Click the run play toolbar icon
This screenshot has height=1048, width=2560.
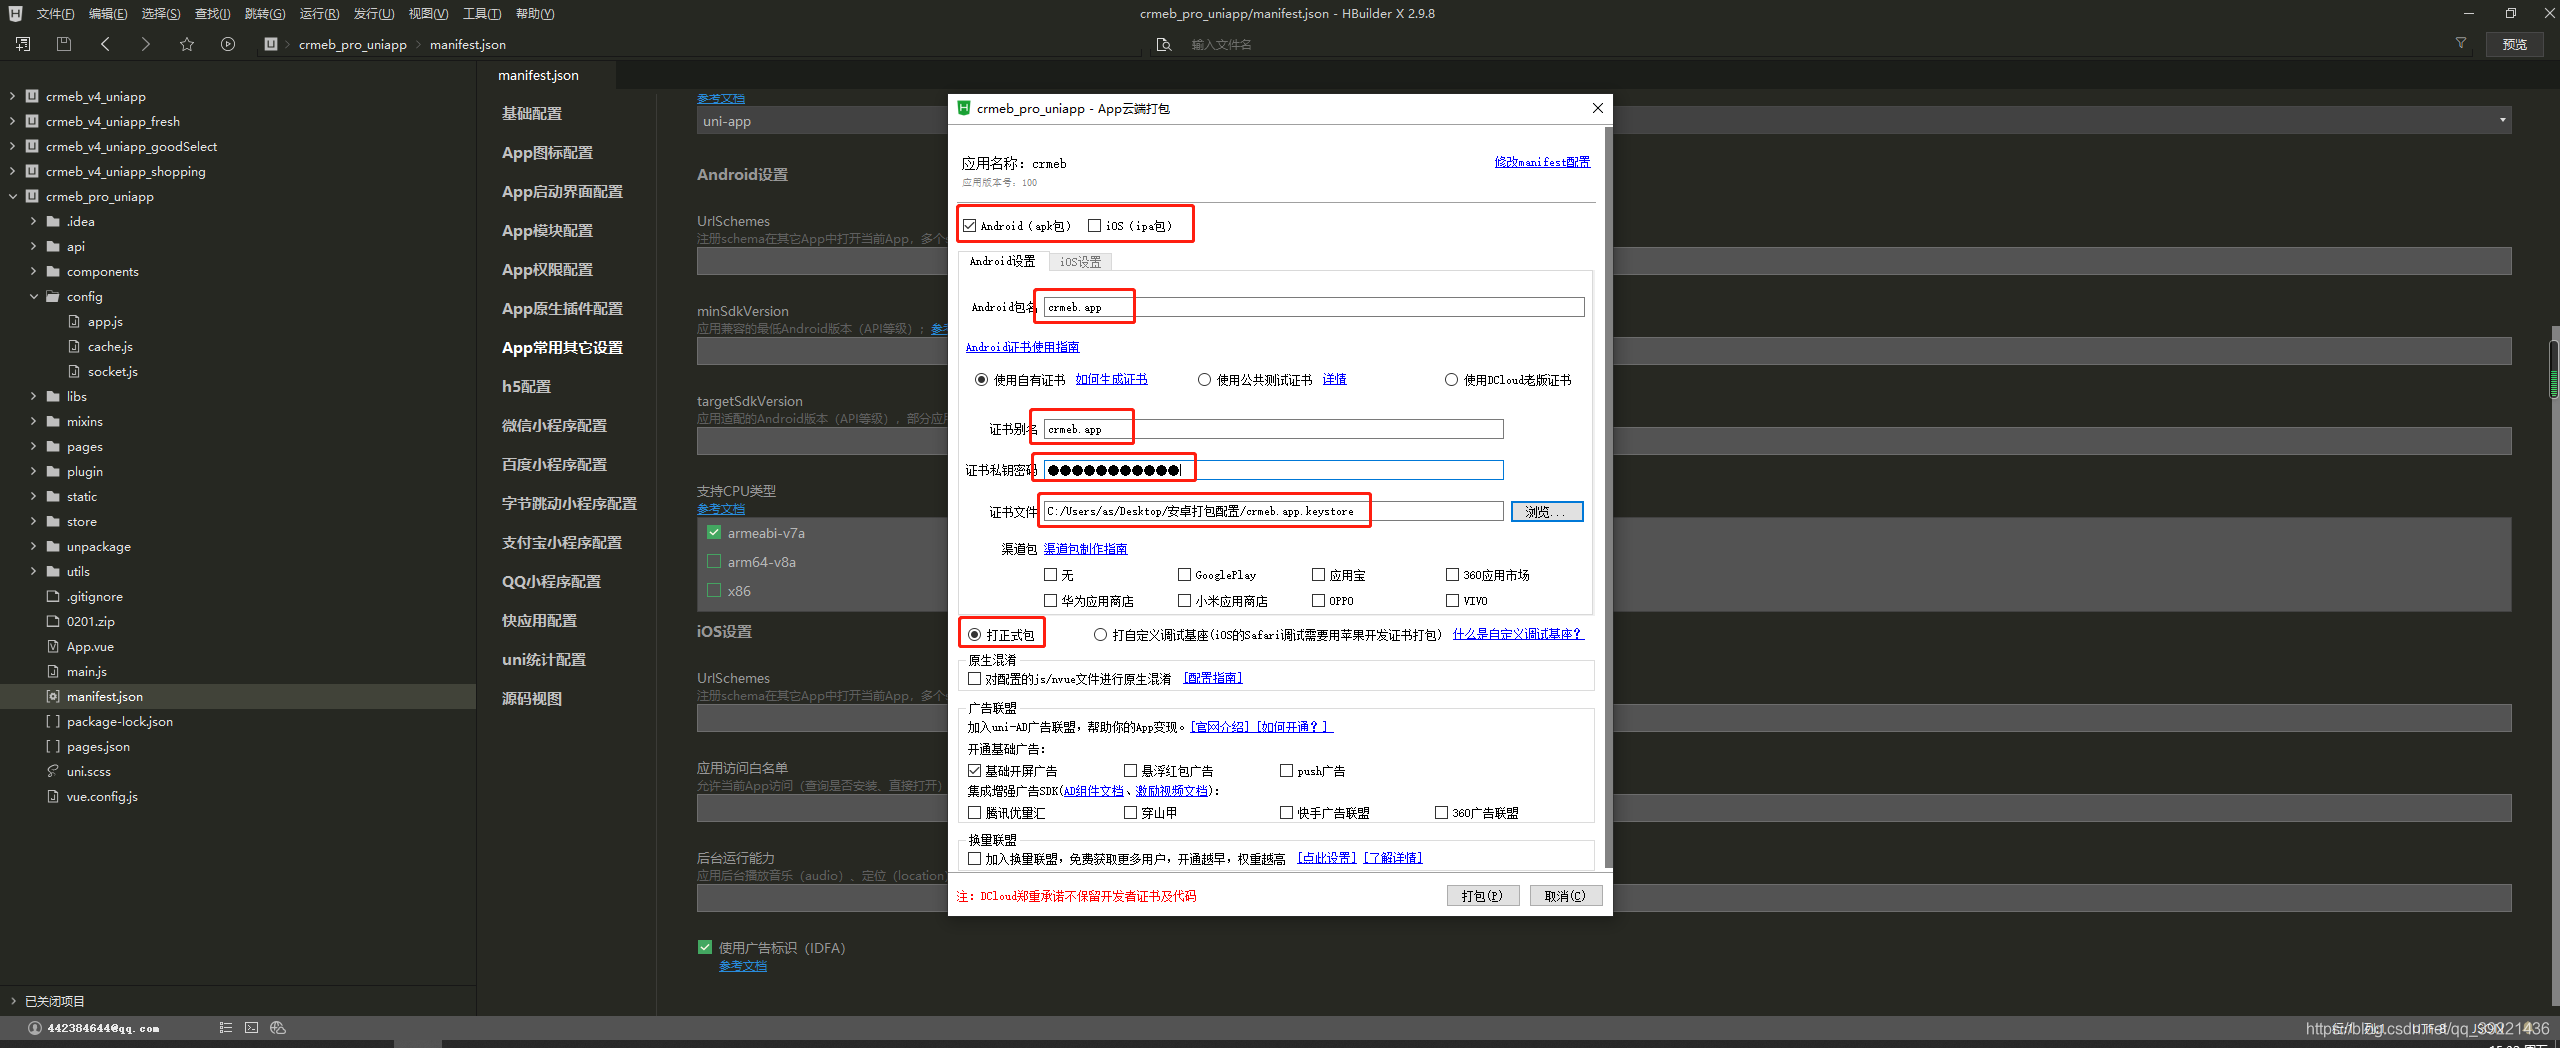228,44
